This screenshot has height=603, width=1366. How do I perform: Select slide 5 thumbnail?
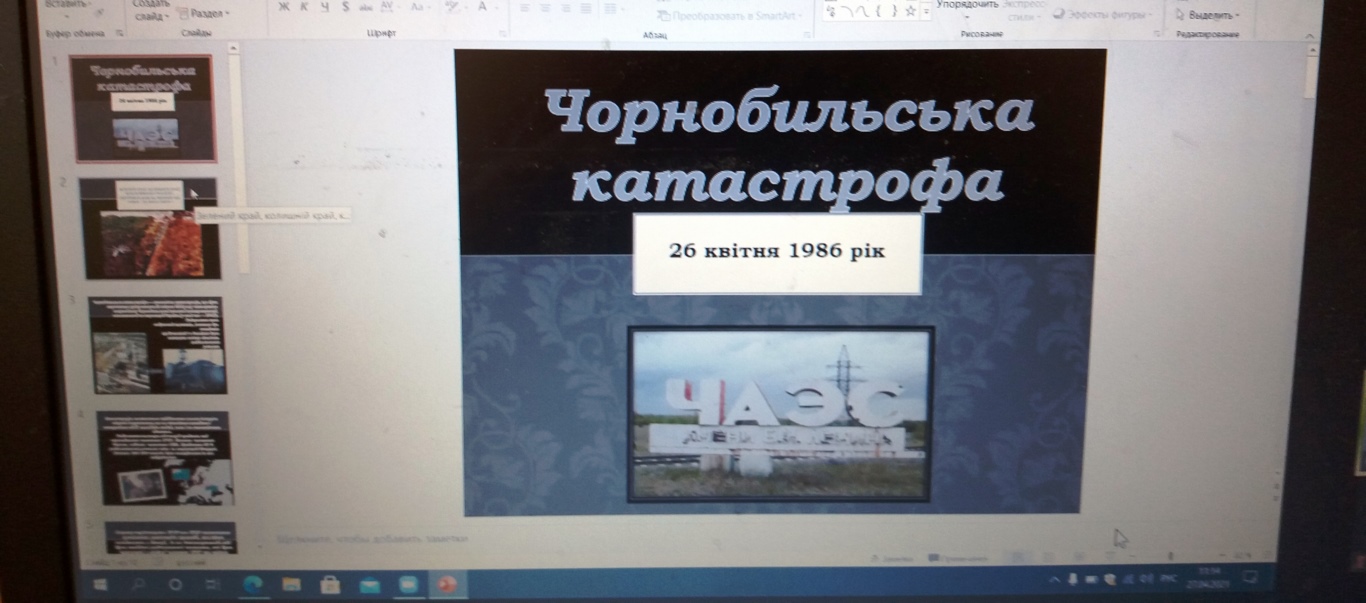click(170, 538)
